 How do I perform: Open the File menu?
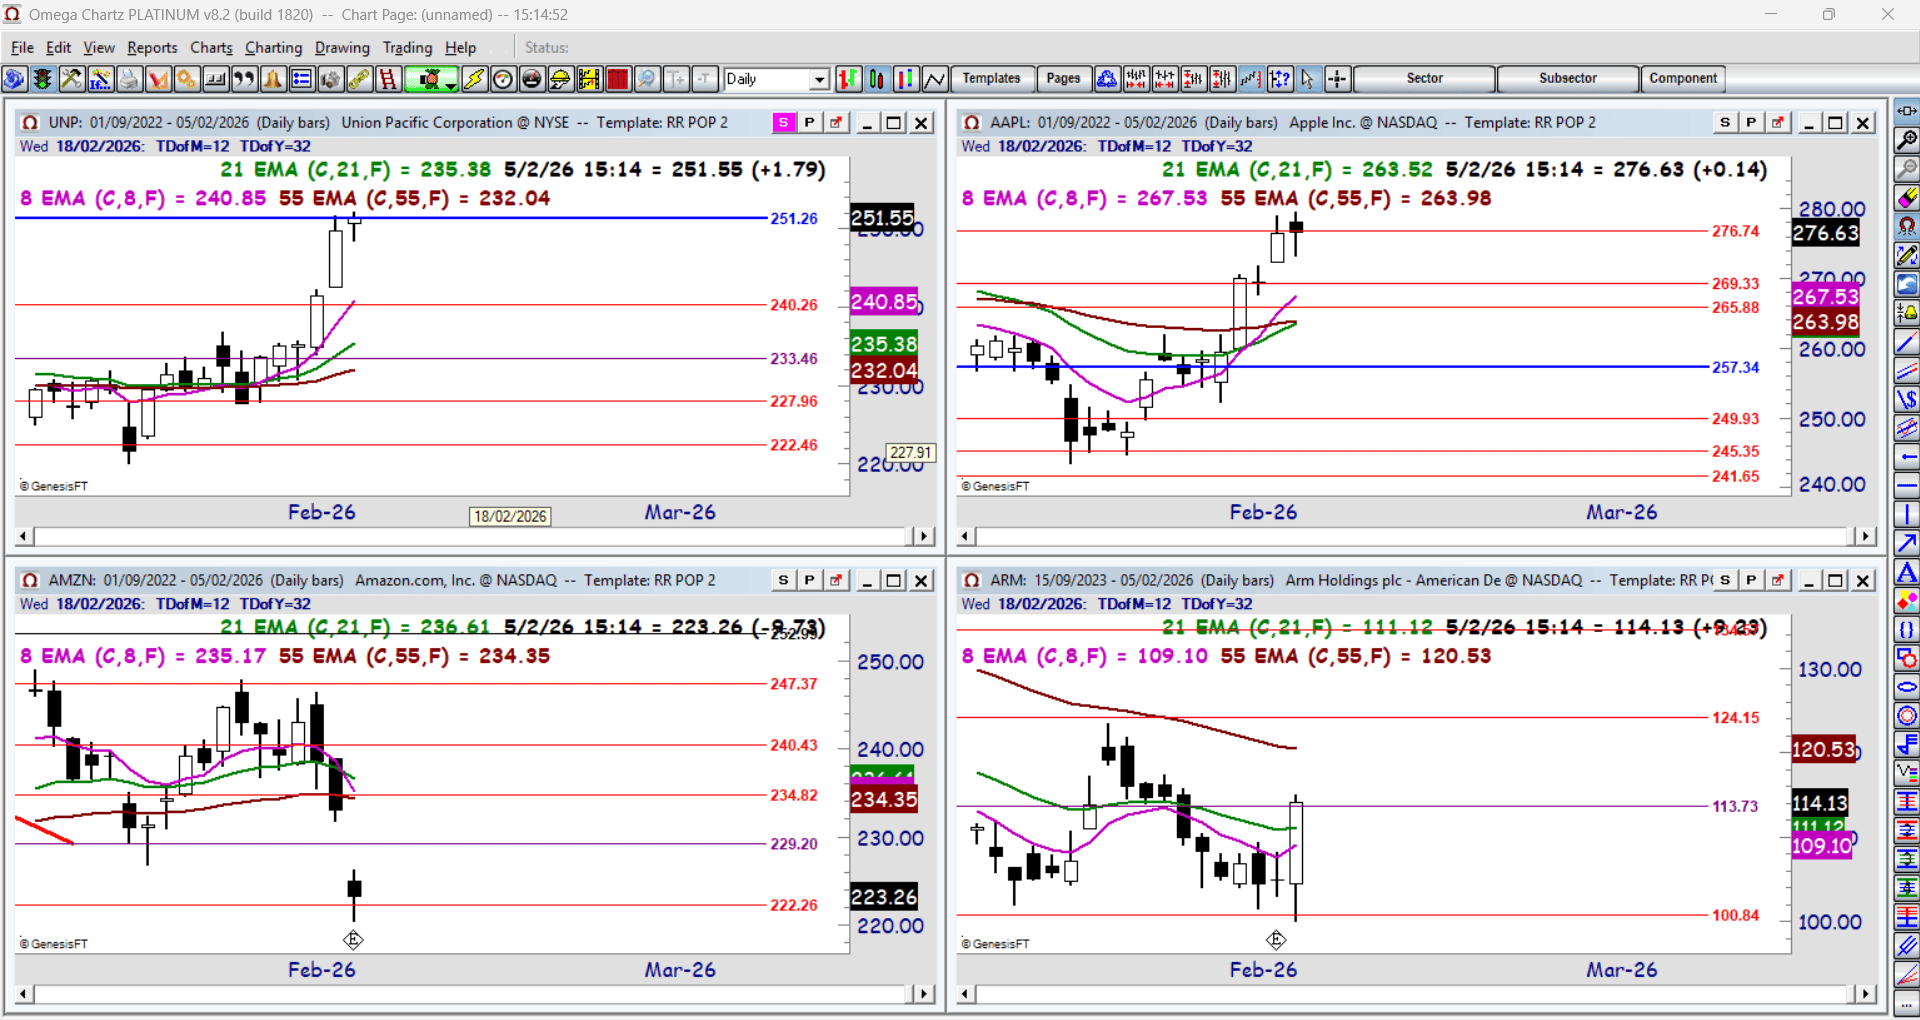tap(22, 48)
